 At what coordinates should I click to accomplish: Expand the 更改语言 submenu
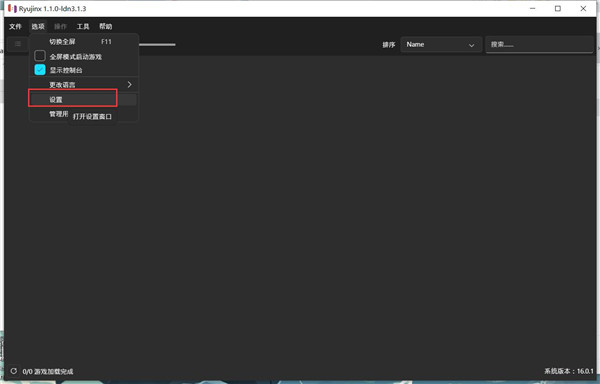pyautogui.click(x=83, y=85)
